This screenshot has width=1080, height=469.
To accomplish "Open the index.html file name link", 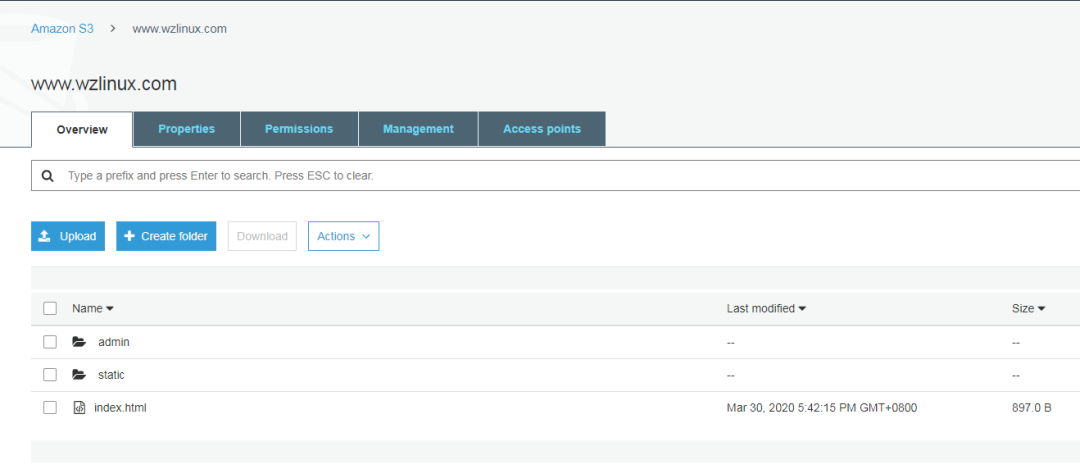I will [x=121, y=408].
